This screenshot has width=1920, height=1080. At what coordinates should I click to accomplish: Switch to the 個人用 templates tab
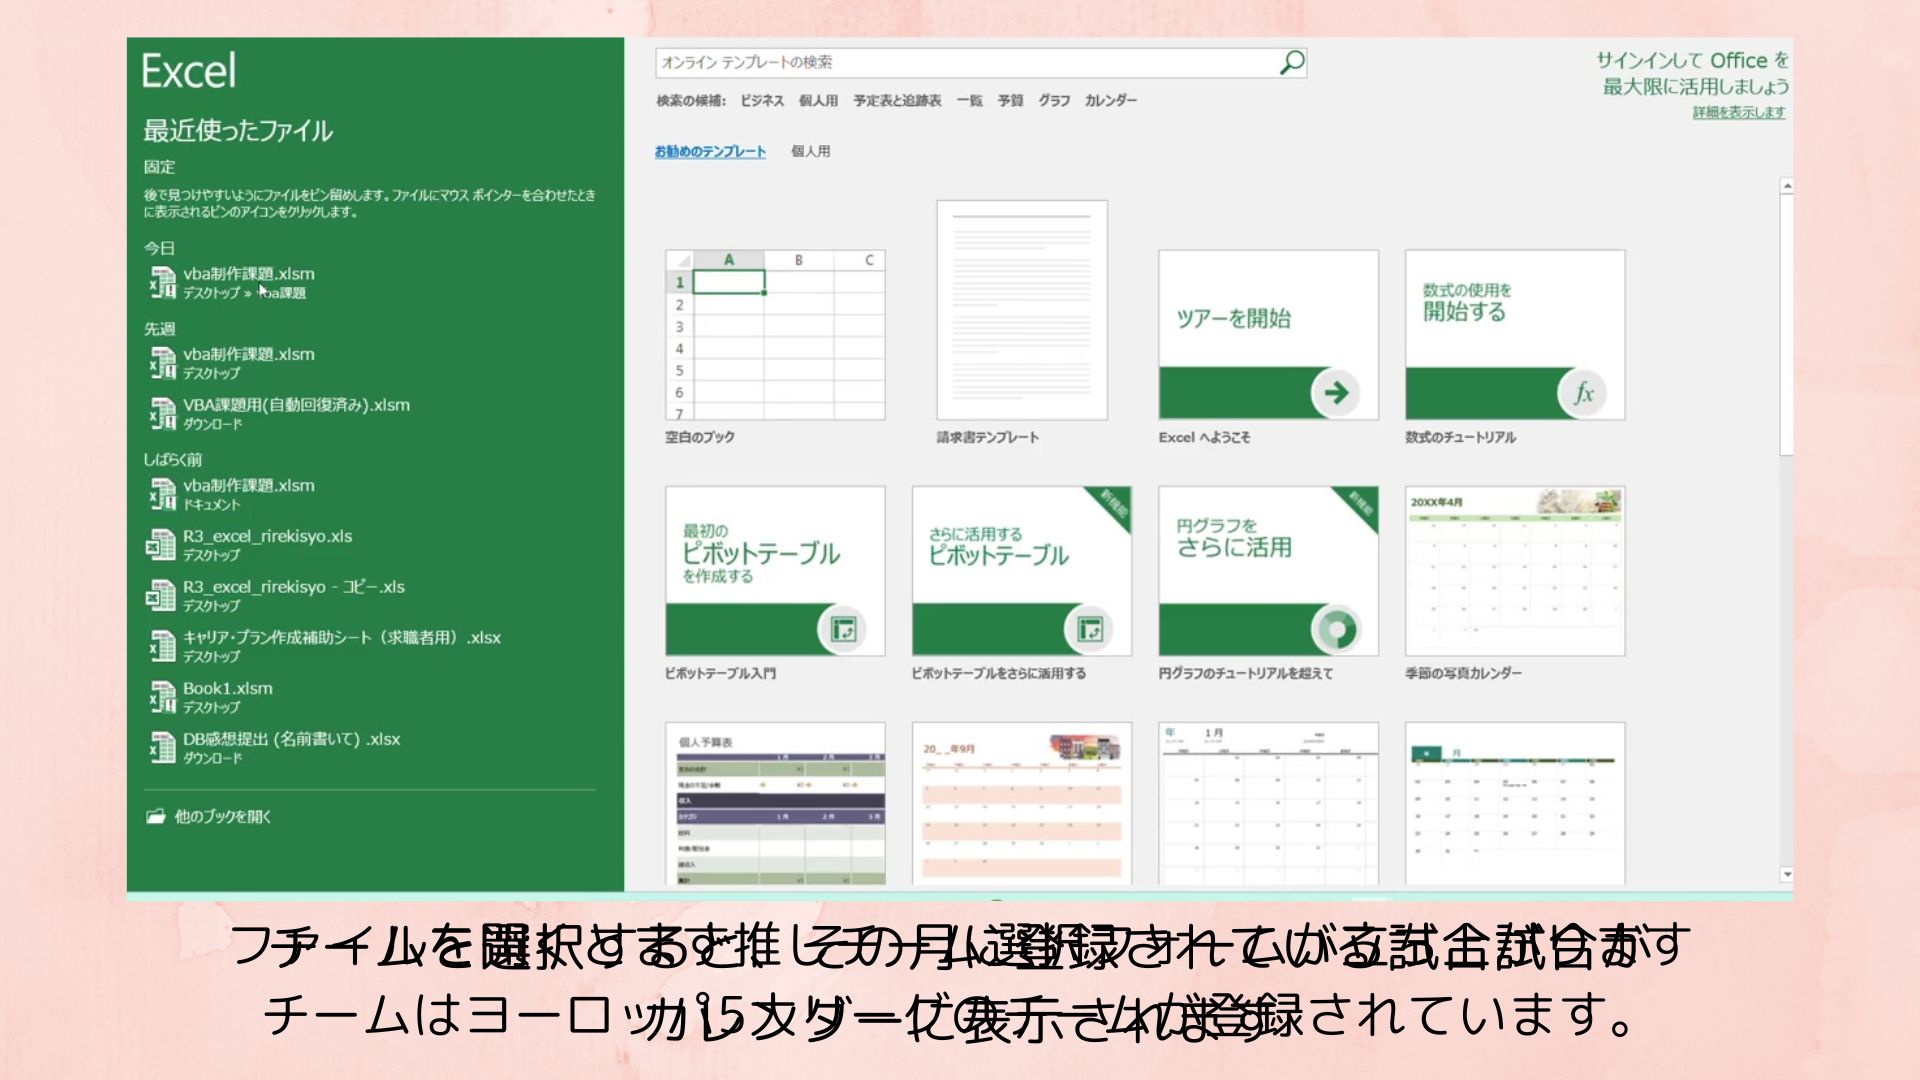(810, 151)
